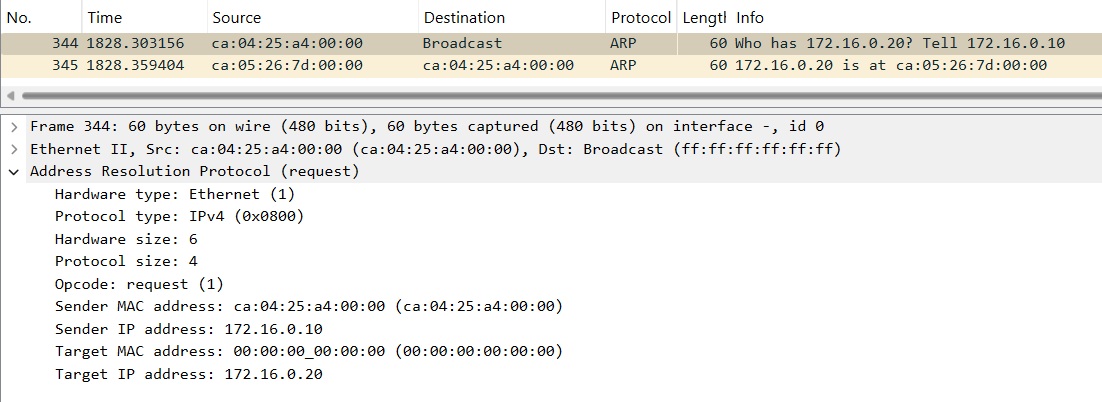Sort packet list by Time column
The height and width of the screenshot is (402, 1102).
click(145, 18)
